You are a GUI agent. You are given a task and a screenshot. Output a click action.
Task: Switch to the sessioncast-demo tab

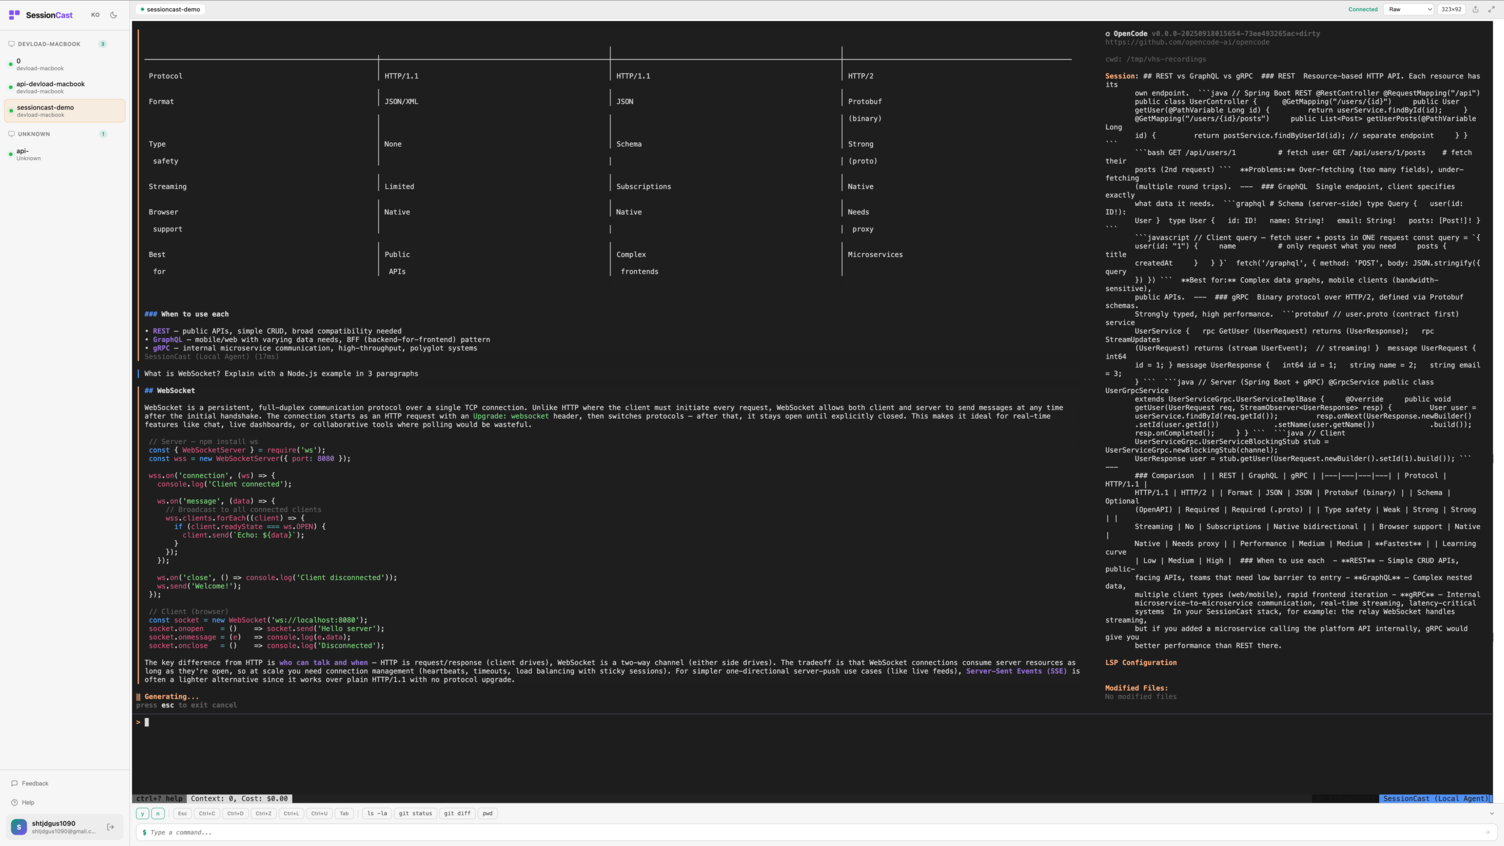point(171,9)
